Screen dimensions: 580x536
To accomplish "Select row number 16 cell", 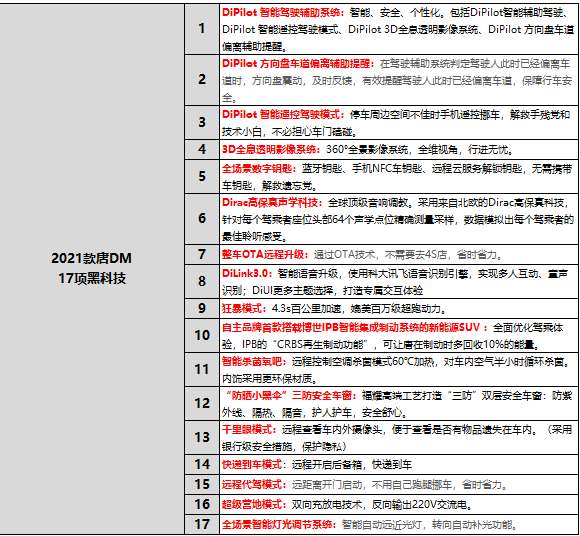I will tap(202, 504).
